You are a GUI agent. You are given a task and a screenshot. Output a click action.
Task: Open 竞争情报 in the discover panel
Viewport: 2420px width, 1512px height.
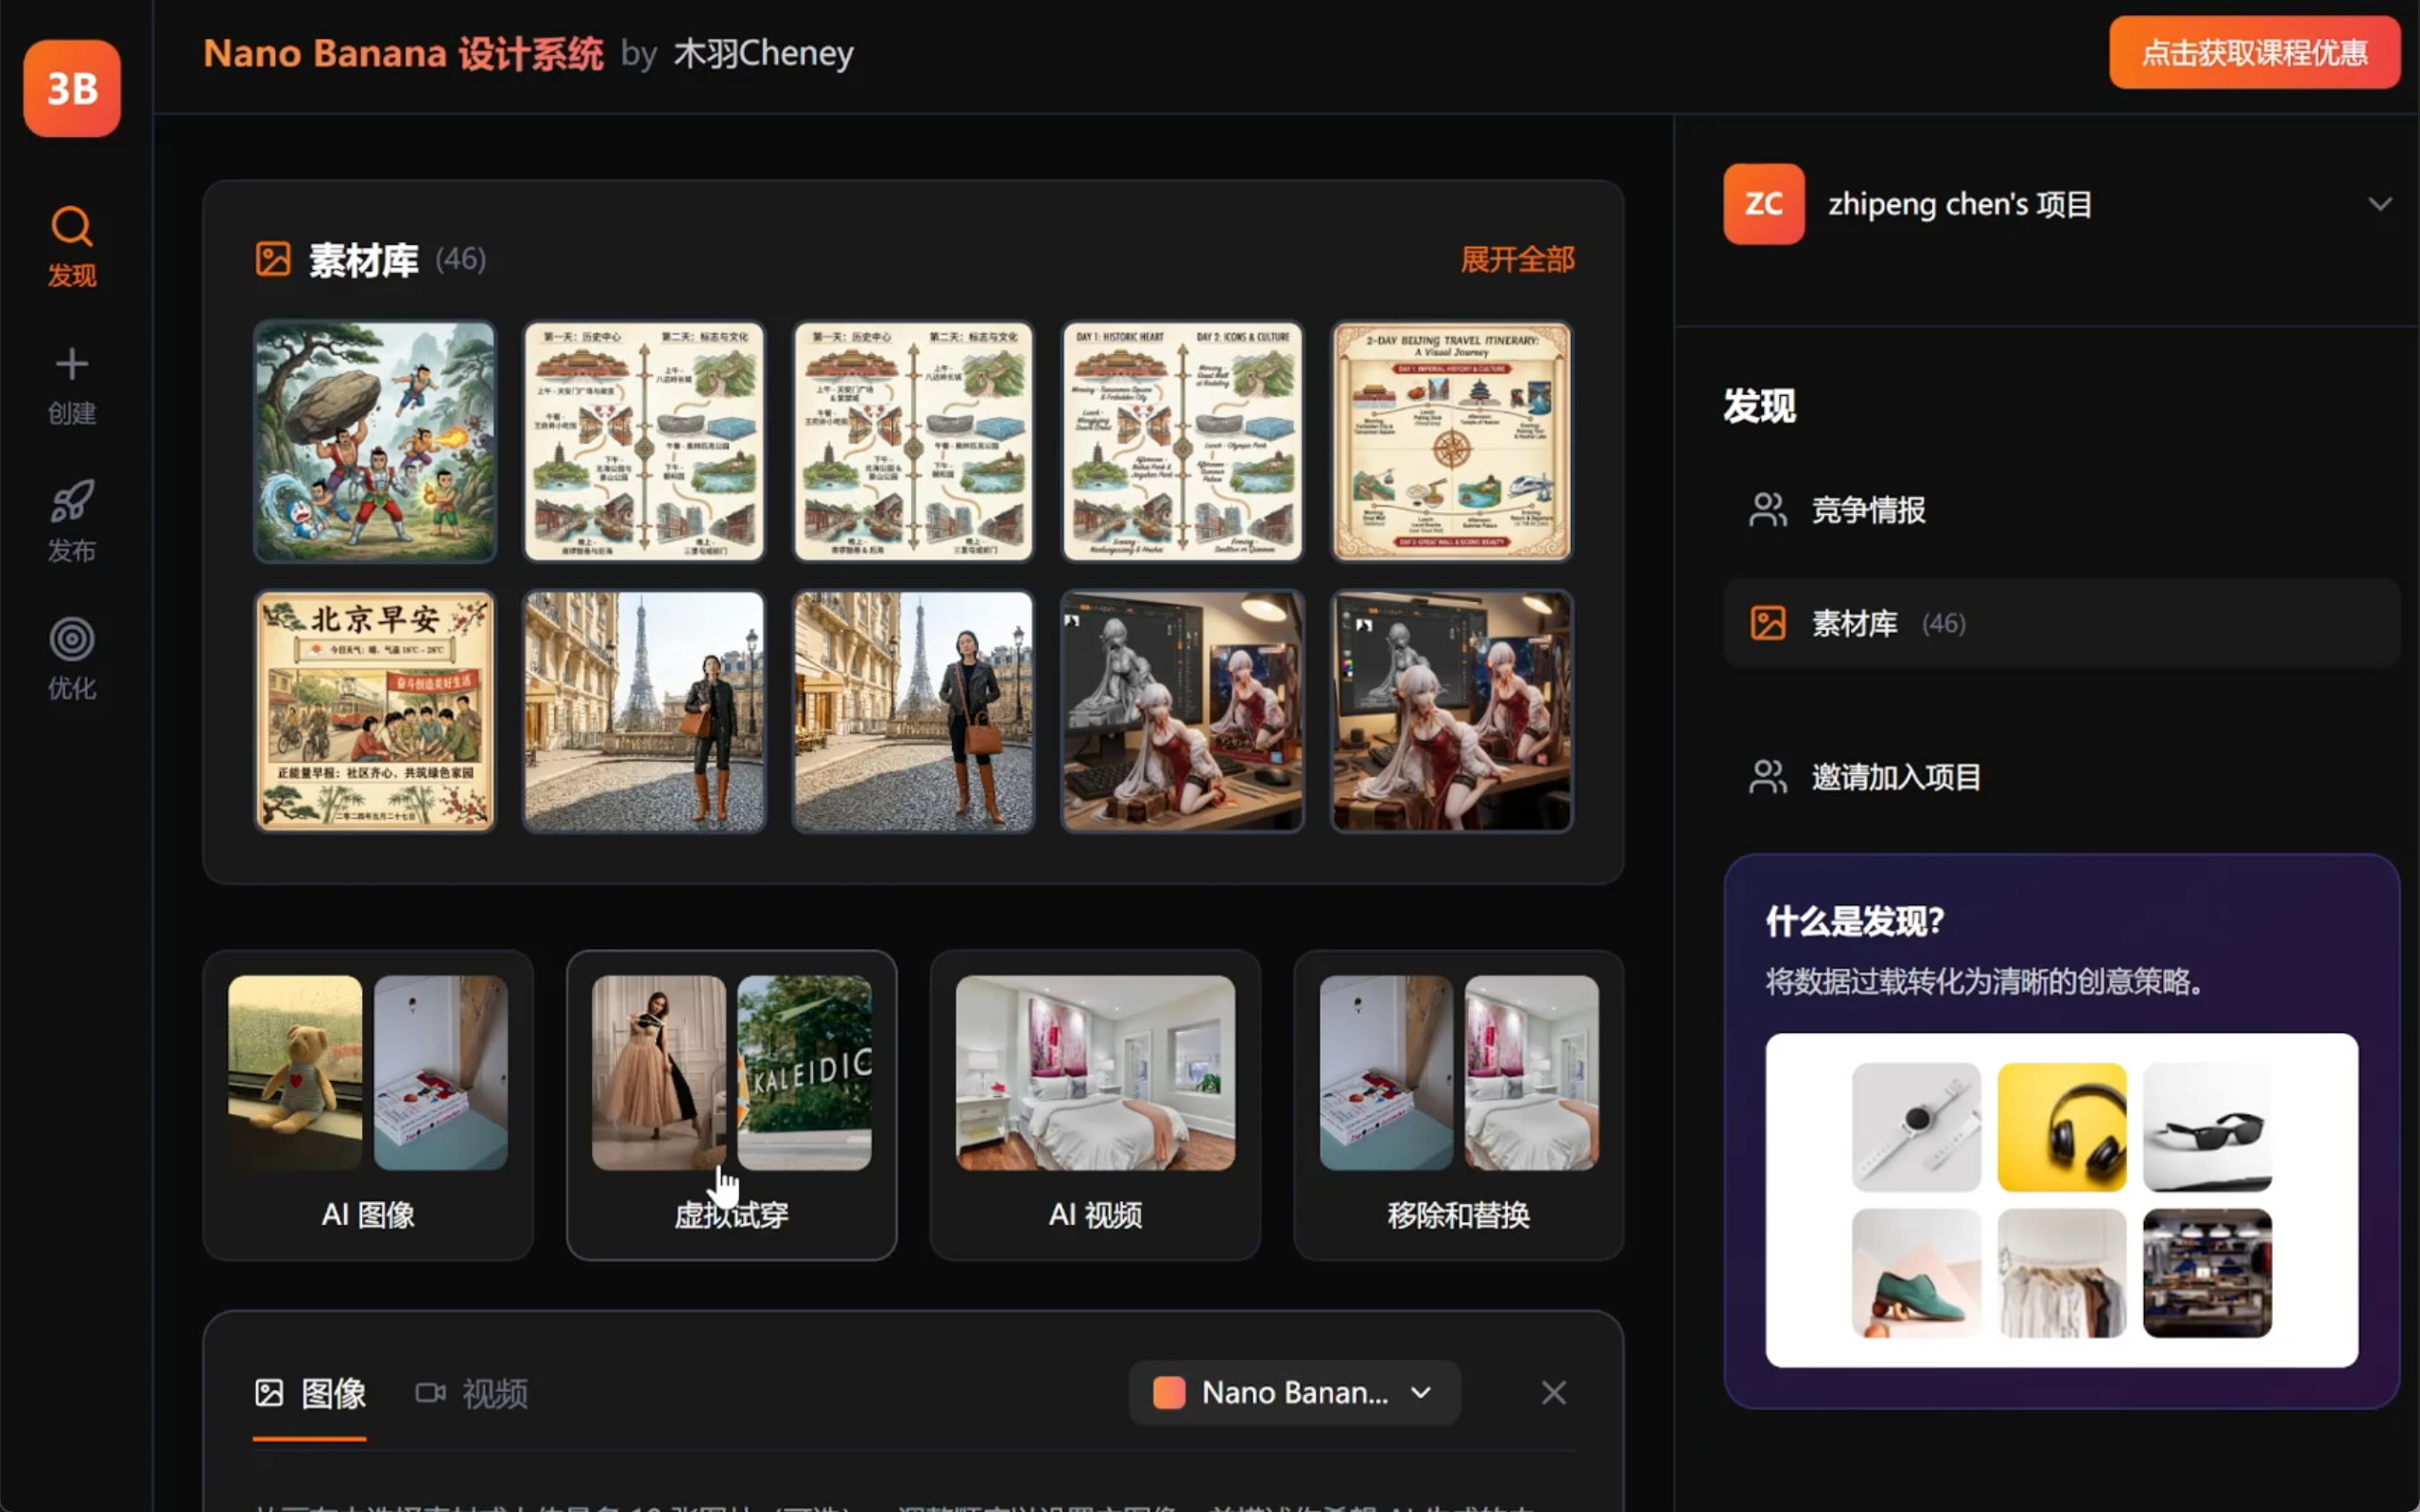tap(1867, 510)
